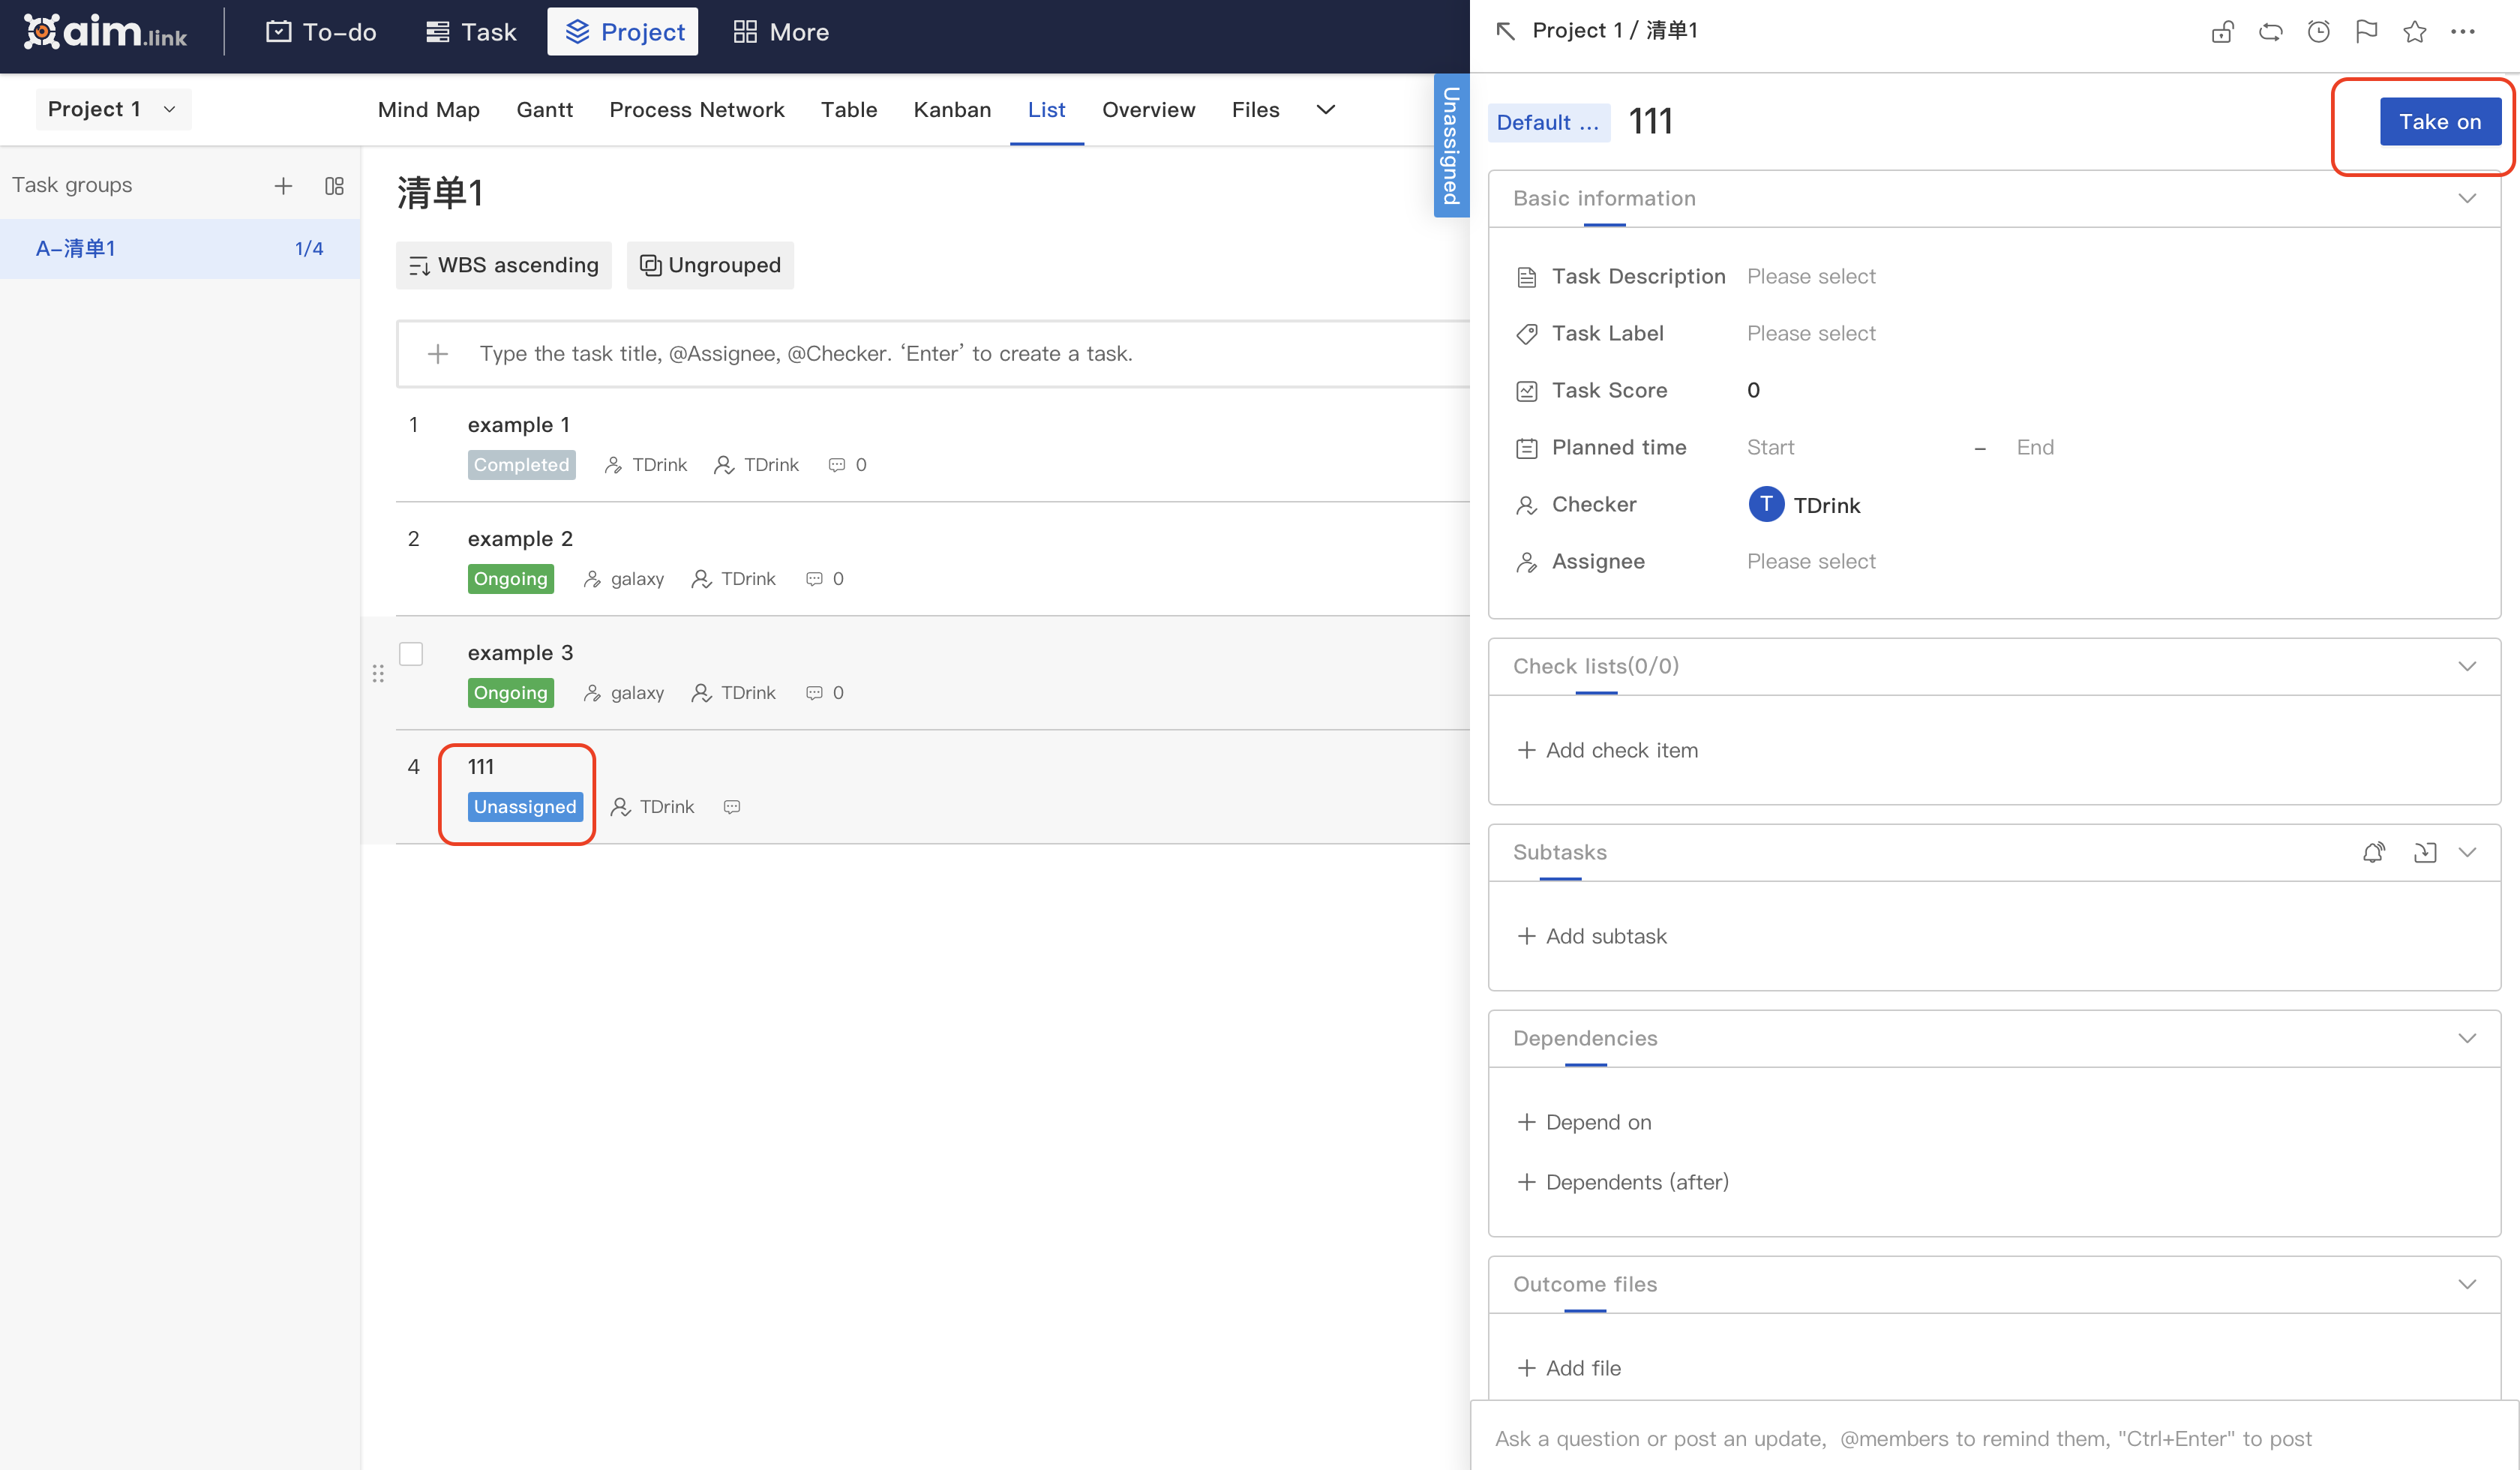The height and width of the screenshot is (1470, 2520).
Task: Star the task to favorite it
Action: click(x=2415, y=31)
